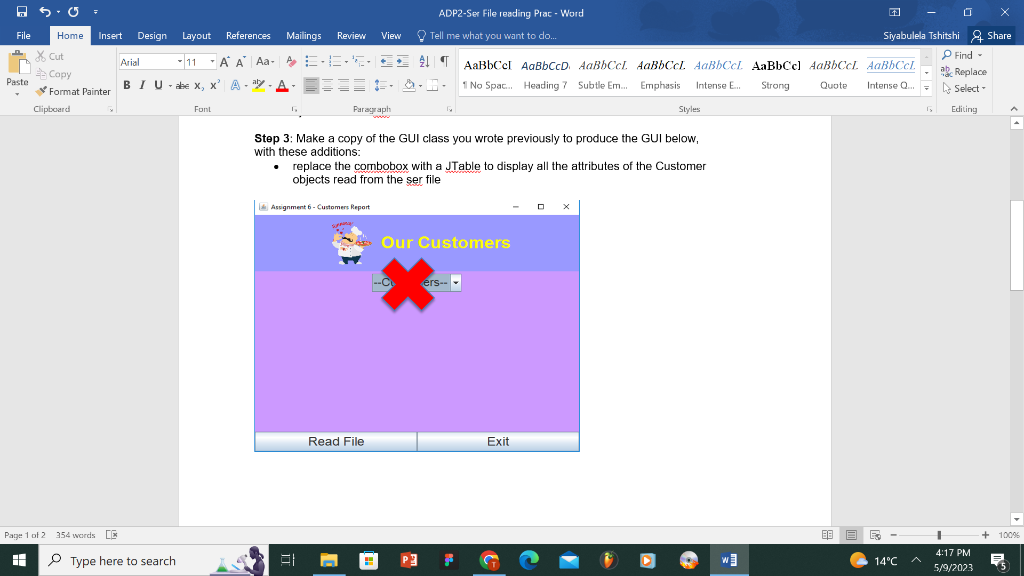Screen dimensions: 1024x576
Task: Apply the Strong style
Action: click(x=775, y=74)
